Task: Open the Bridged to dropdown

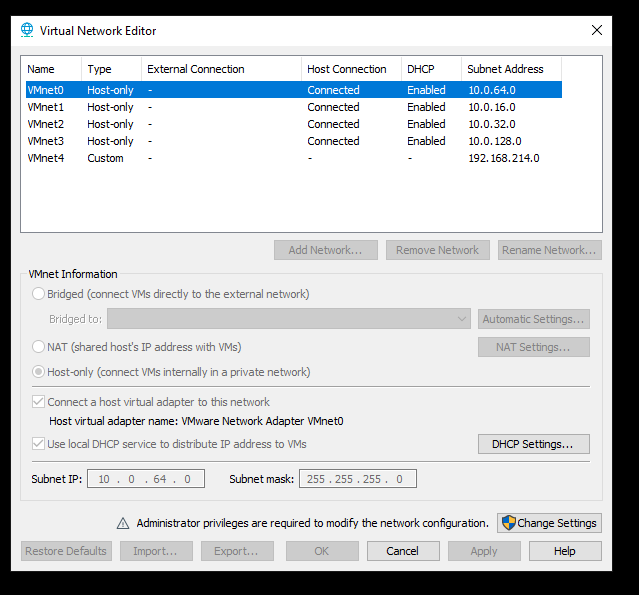Action: (x=289, y=319)
